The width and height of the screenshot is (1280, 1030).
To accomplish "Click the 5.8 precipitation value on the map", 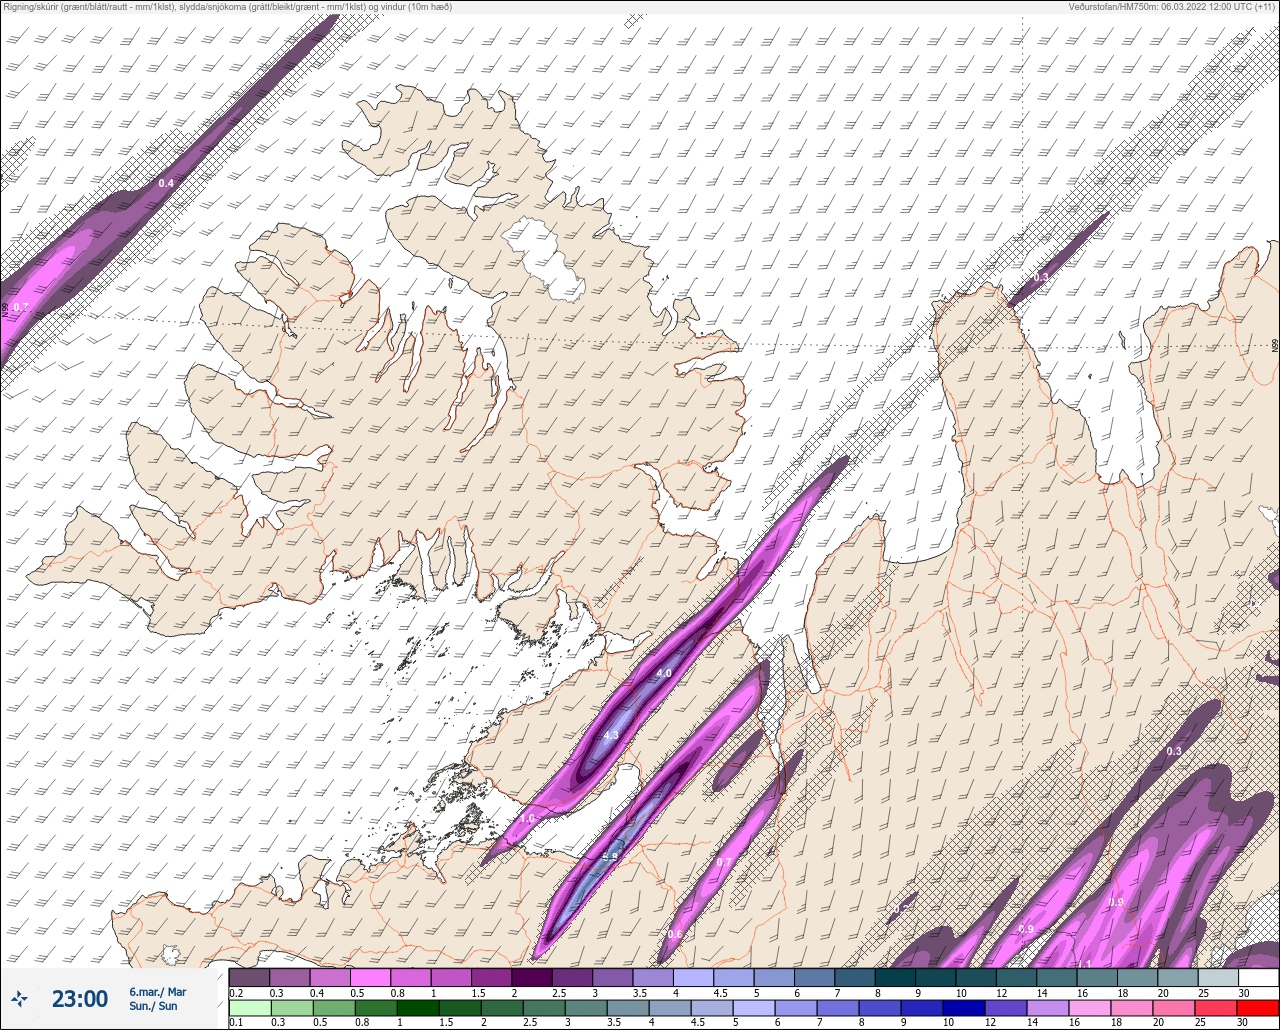I will [x=610, y=857].
